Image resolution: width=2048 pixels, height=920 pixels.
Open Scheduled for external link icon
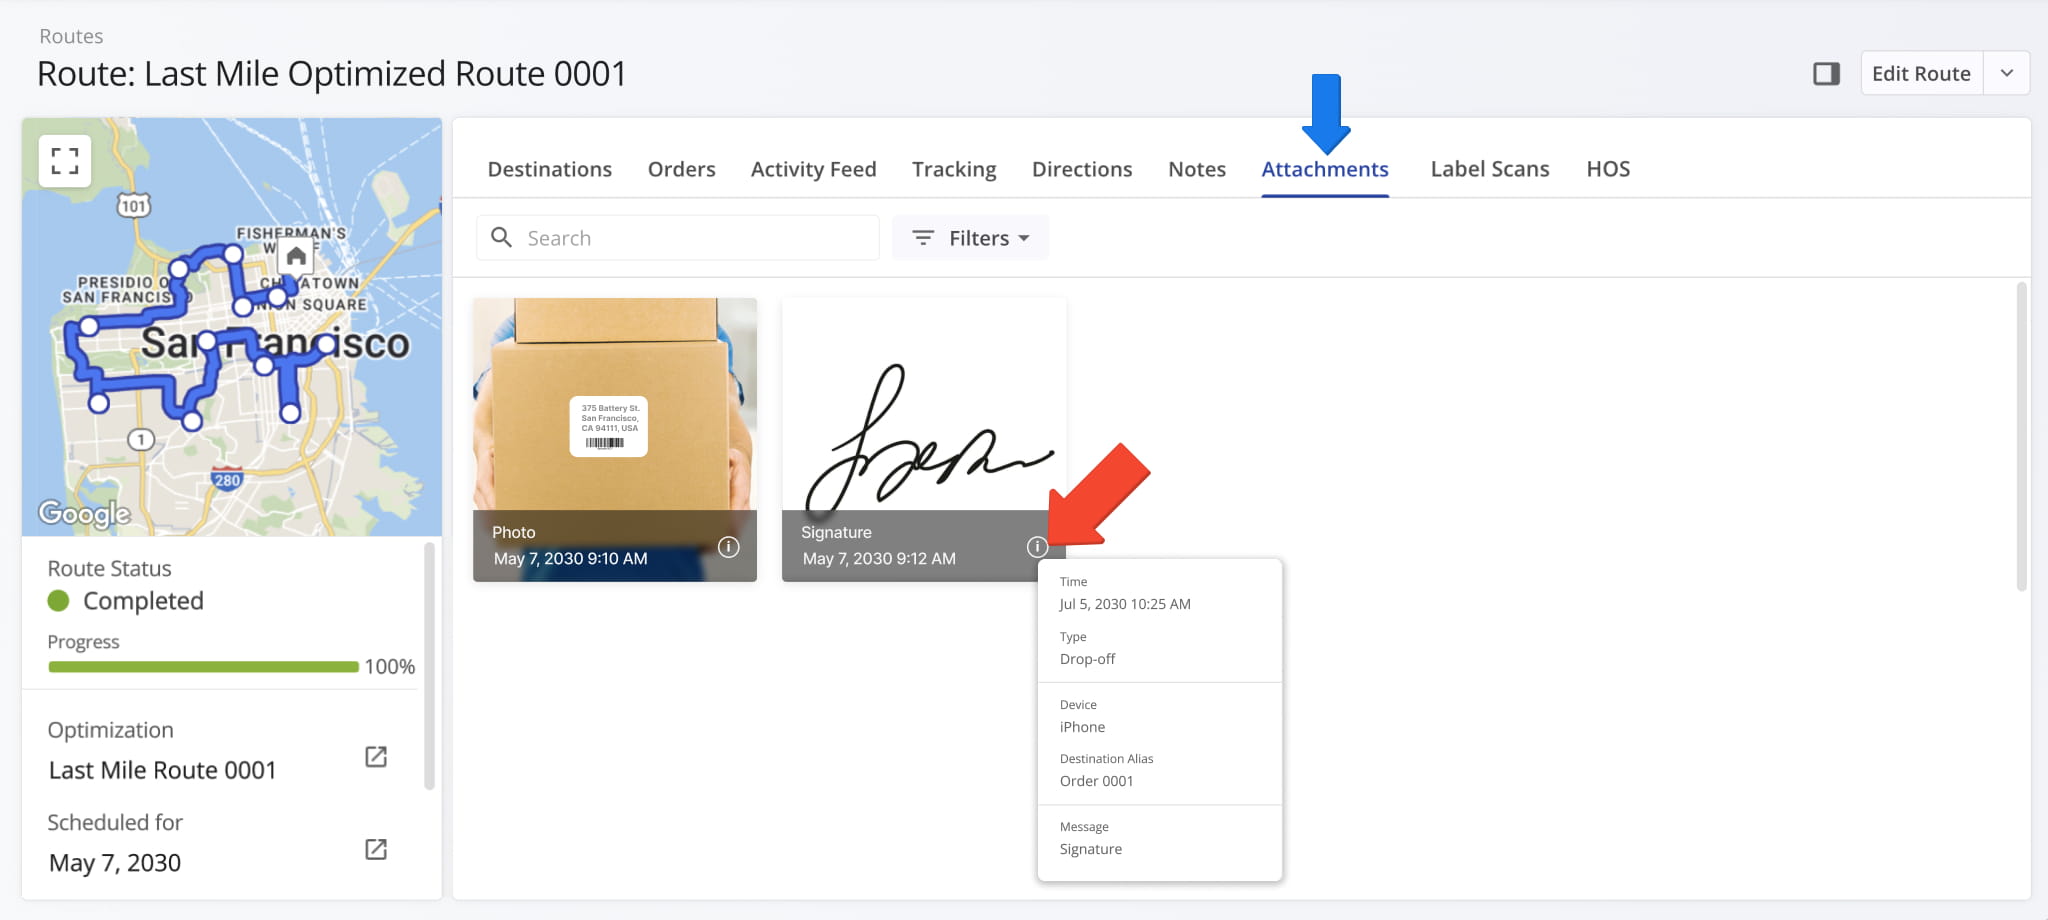(376, 849)
